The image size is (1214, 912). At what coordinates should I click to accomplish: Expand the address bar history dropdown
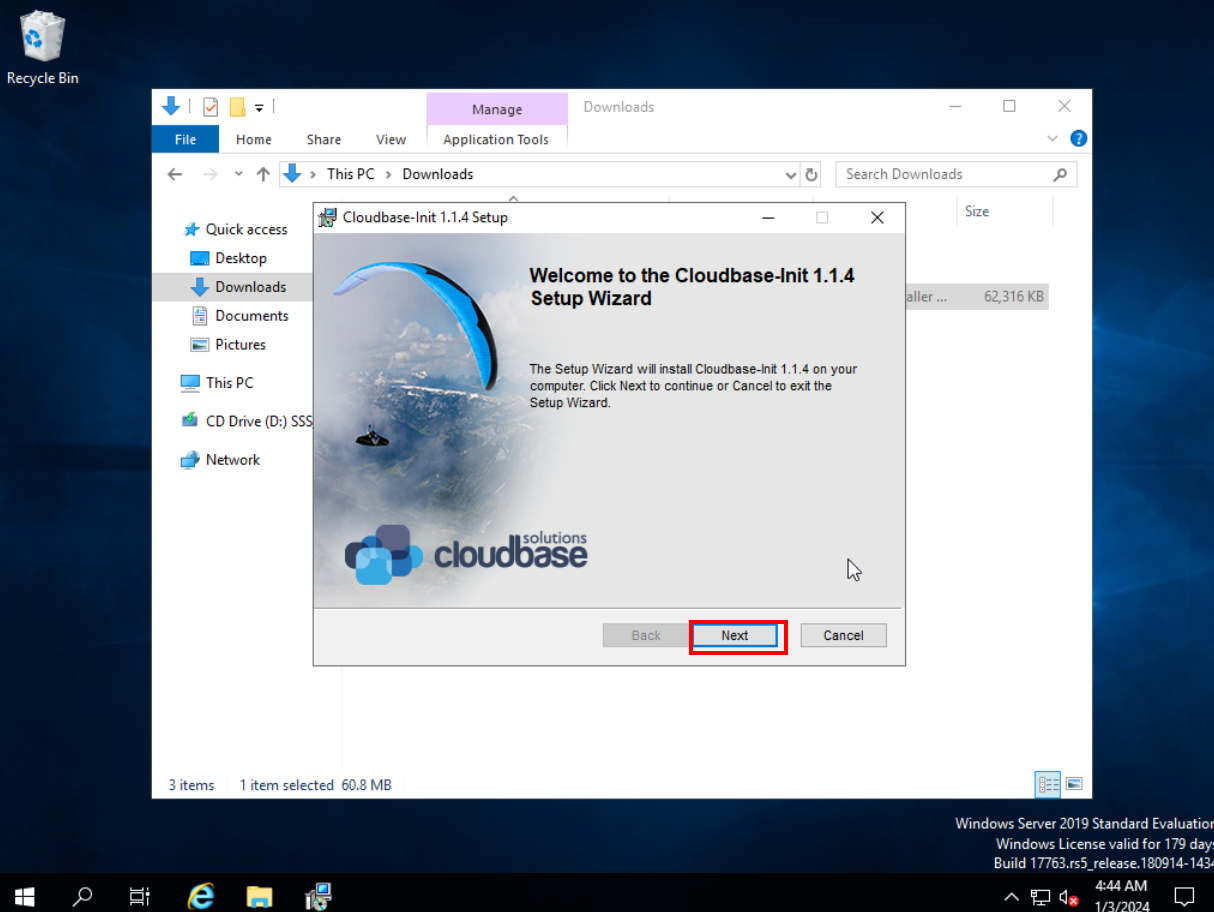[791, 174]
